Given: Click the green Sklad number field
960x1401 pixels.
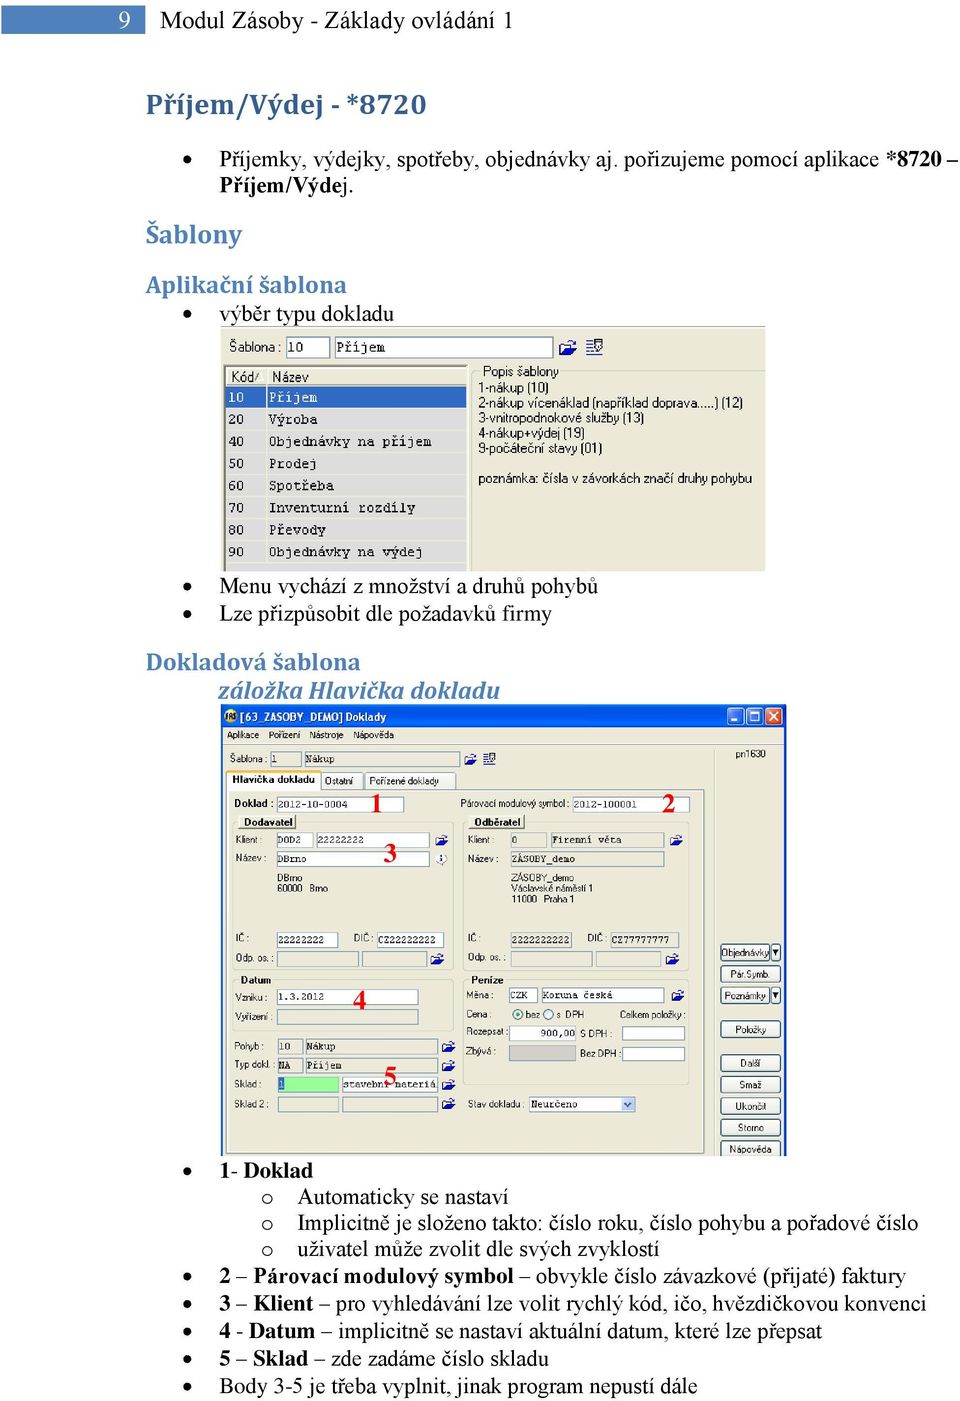Looking at the screenshot, I should point(308,1085).
